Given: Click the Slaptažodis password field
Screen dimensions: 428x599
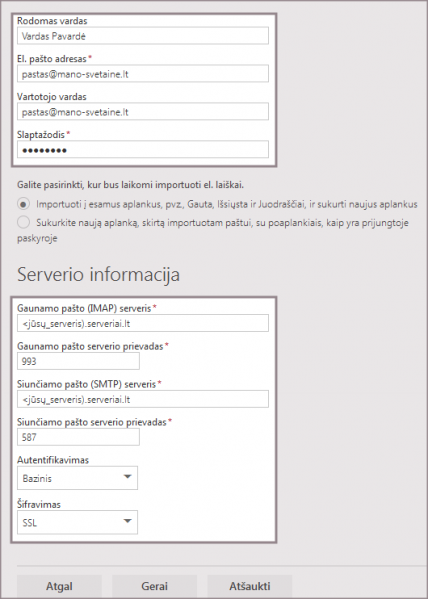Looking at the screenshot, I should point(143,150).
